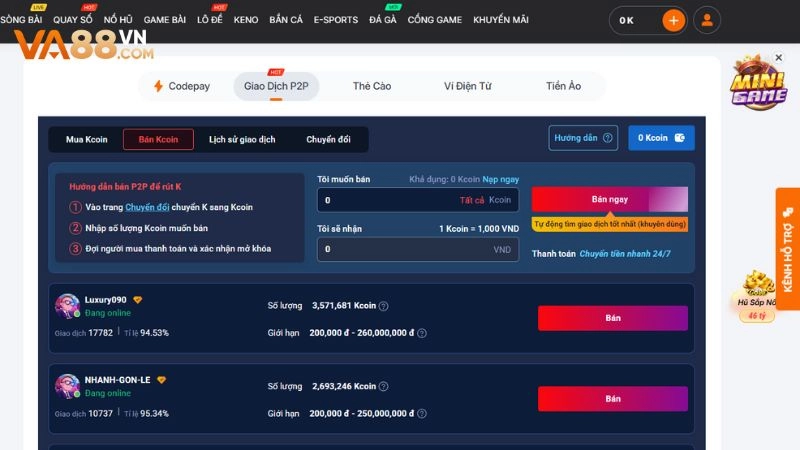Open the Khuyến Mãi menu
This screenshot has height=450, width=800.
click(501, 19)
